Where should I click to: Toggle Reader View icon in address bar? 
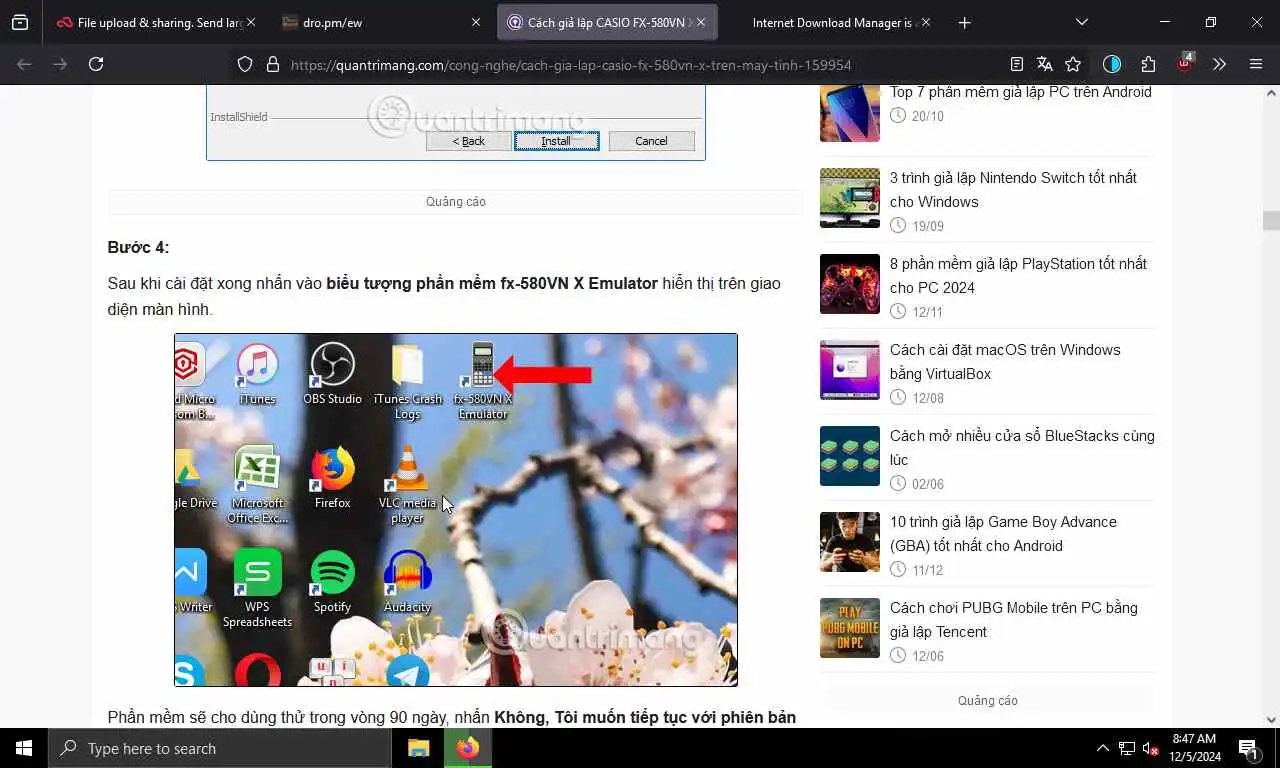(x=1017, y=64)
